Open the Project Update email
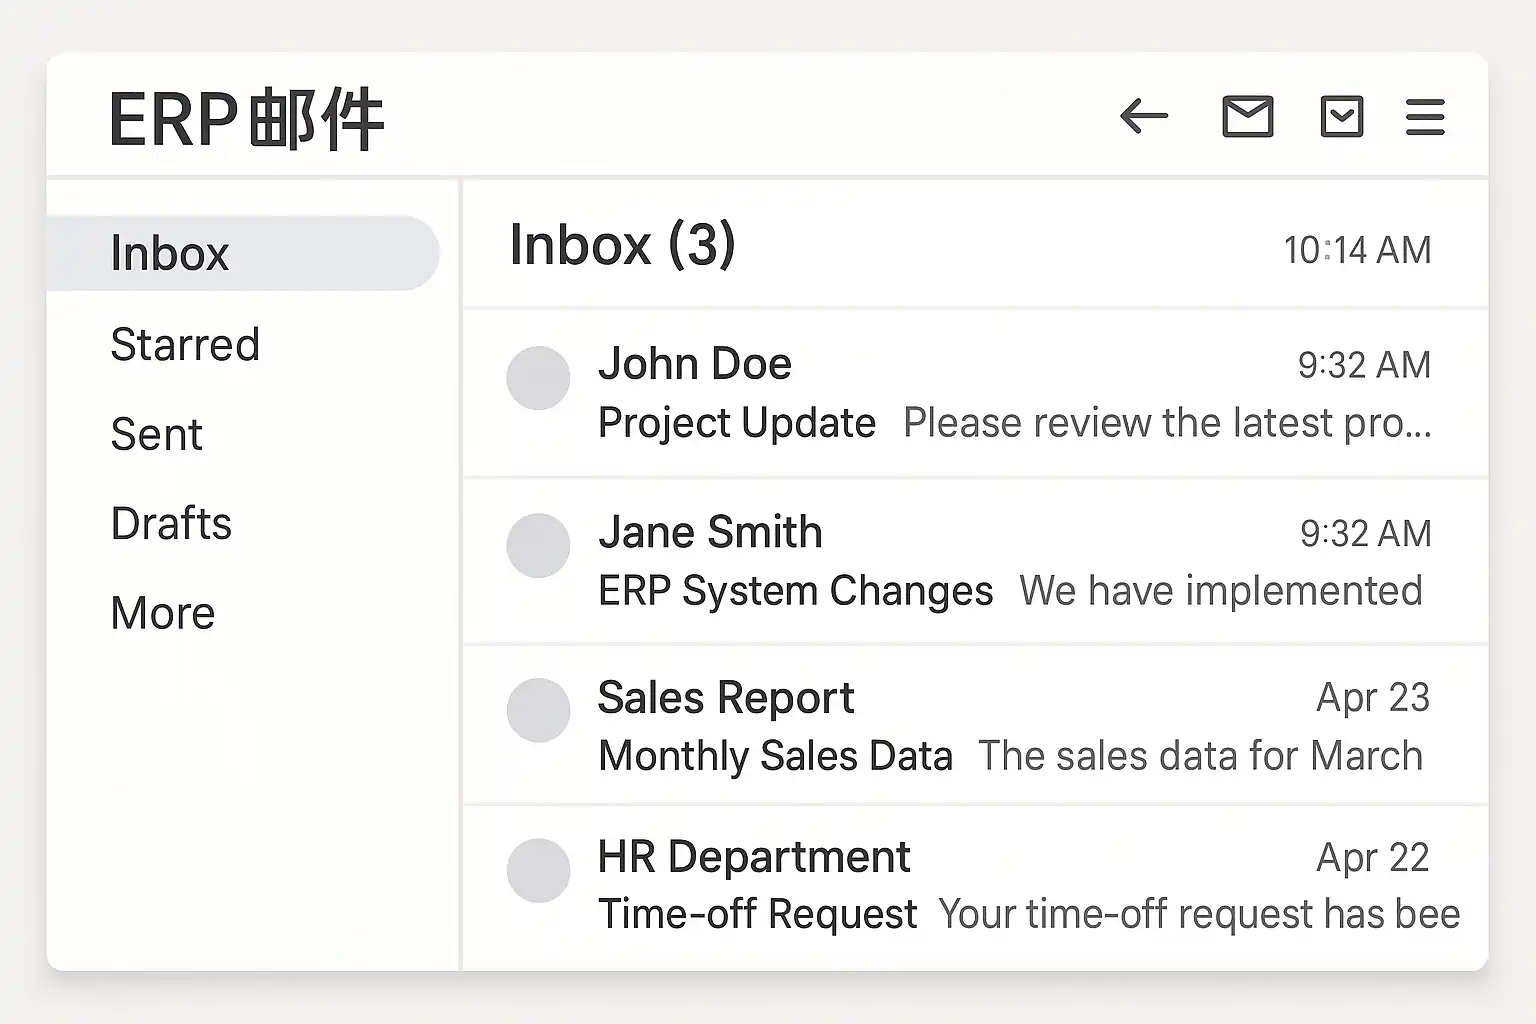 click(737, 423)
